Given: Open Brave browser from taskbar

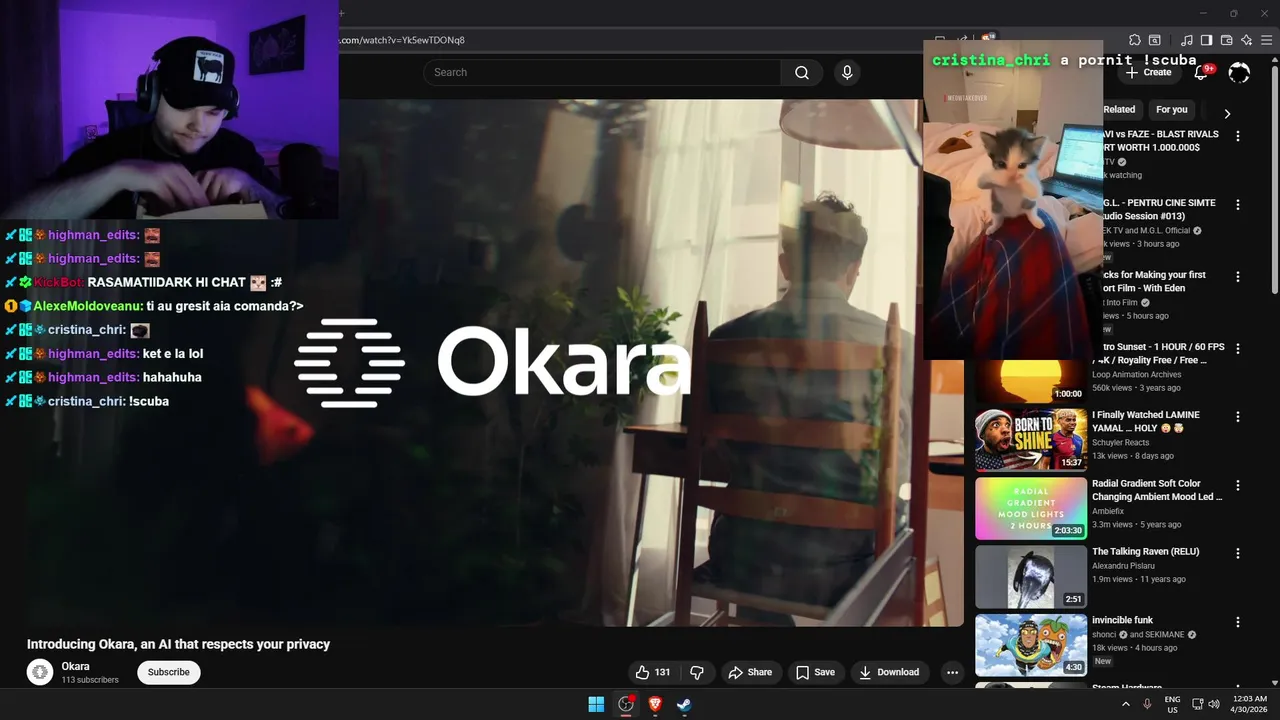Looking at the screenshot, I should [655, 704].
